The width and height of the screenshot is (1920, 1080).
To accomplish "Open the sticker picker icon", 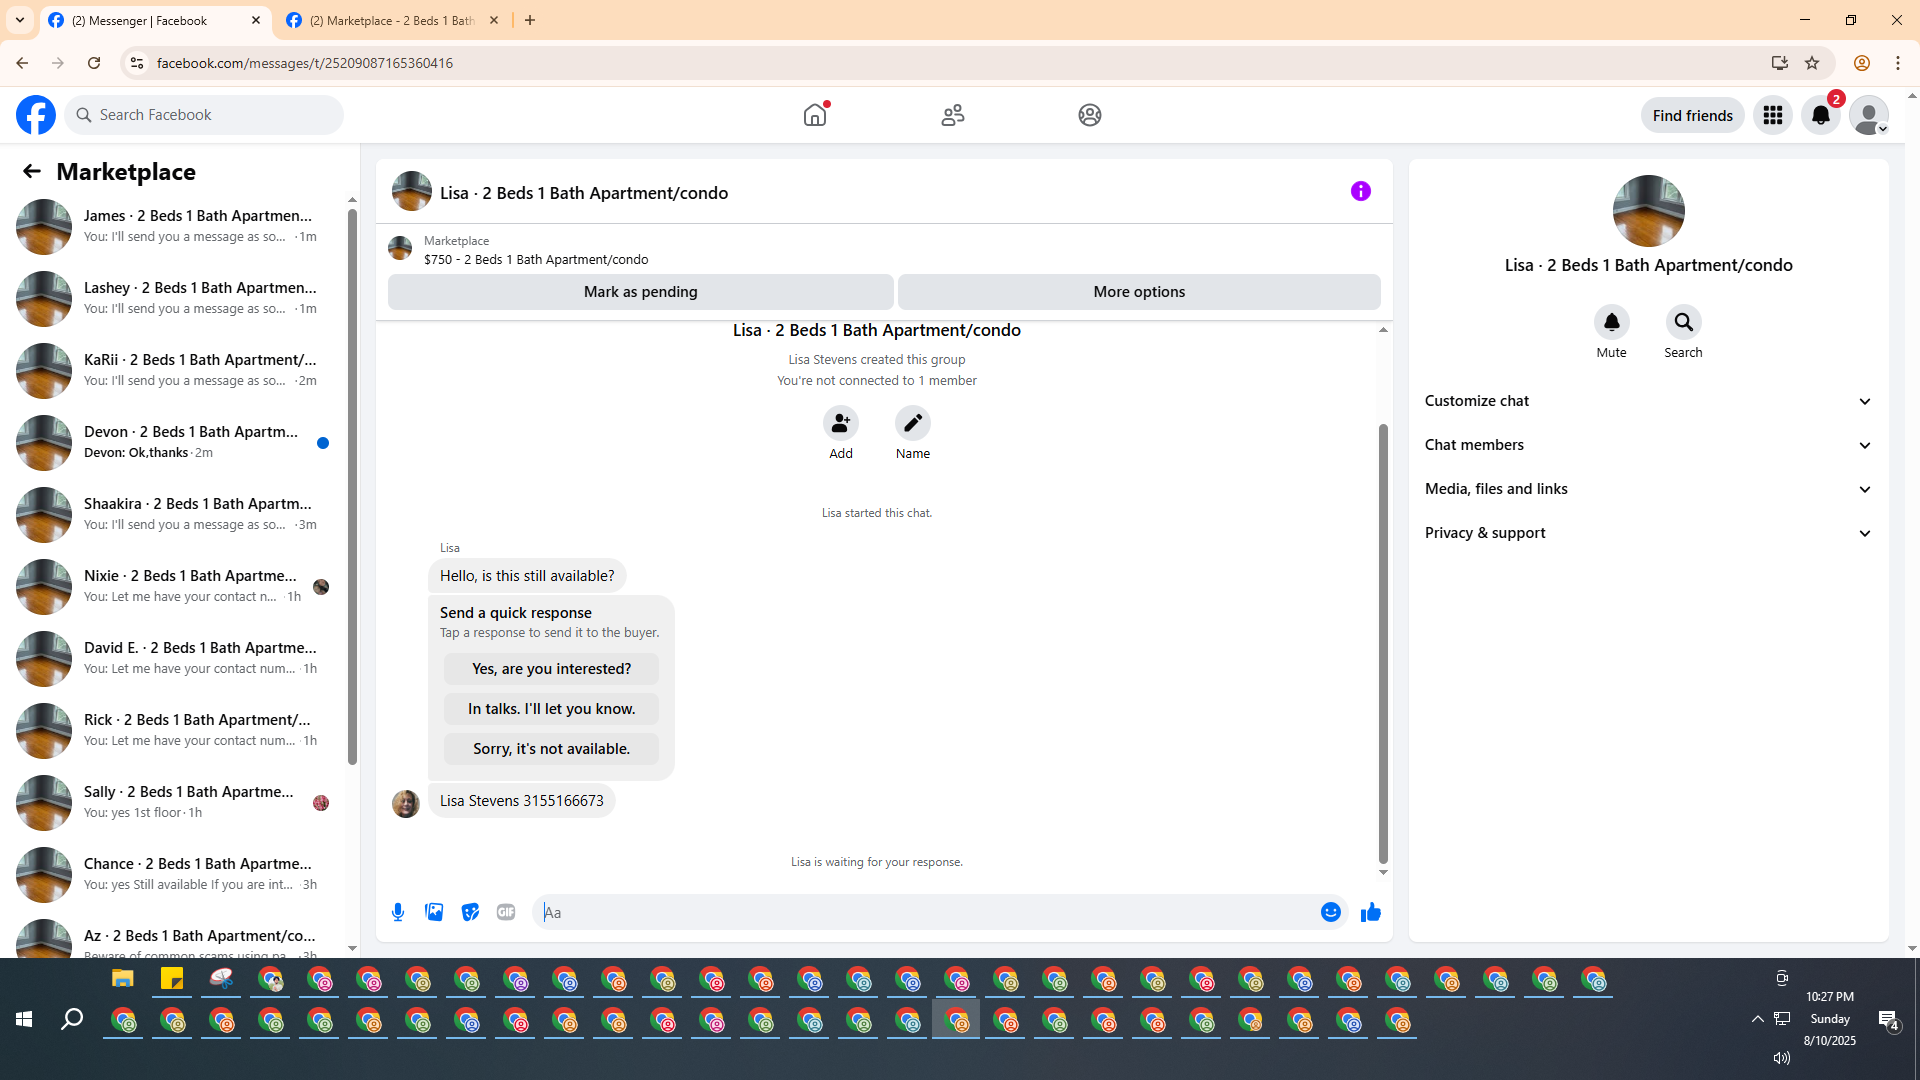I will (470, 912).
